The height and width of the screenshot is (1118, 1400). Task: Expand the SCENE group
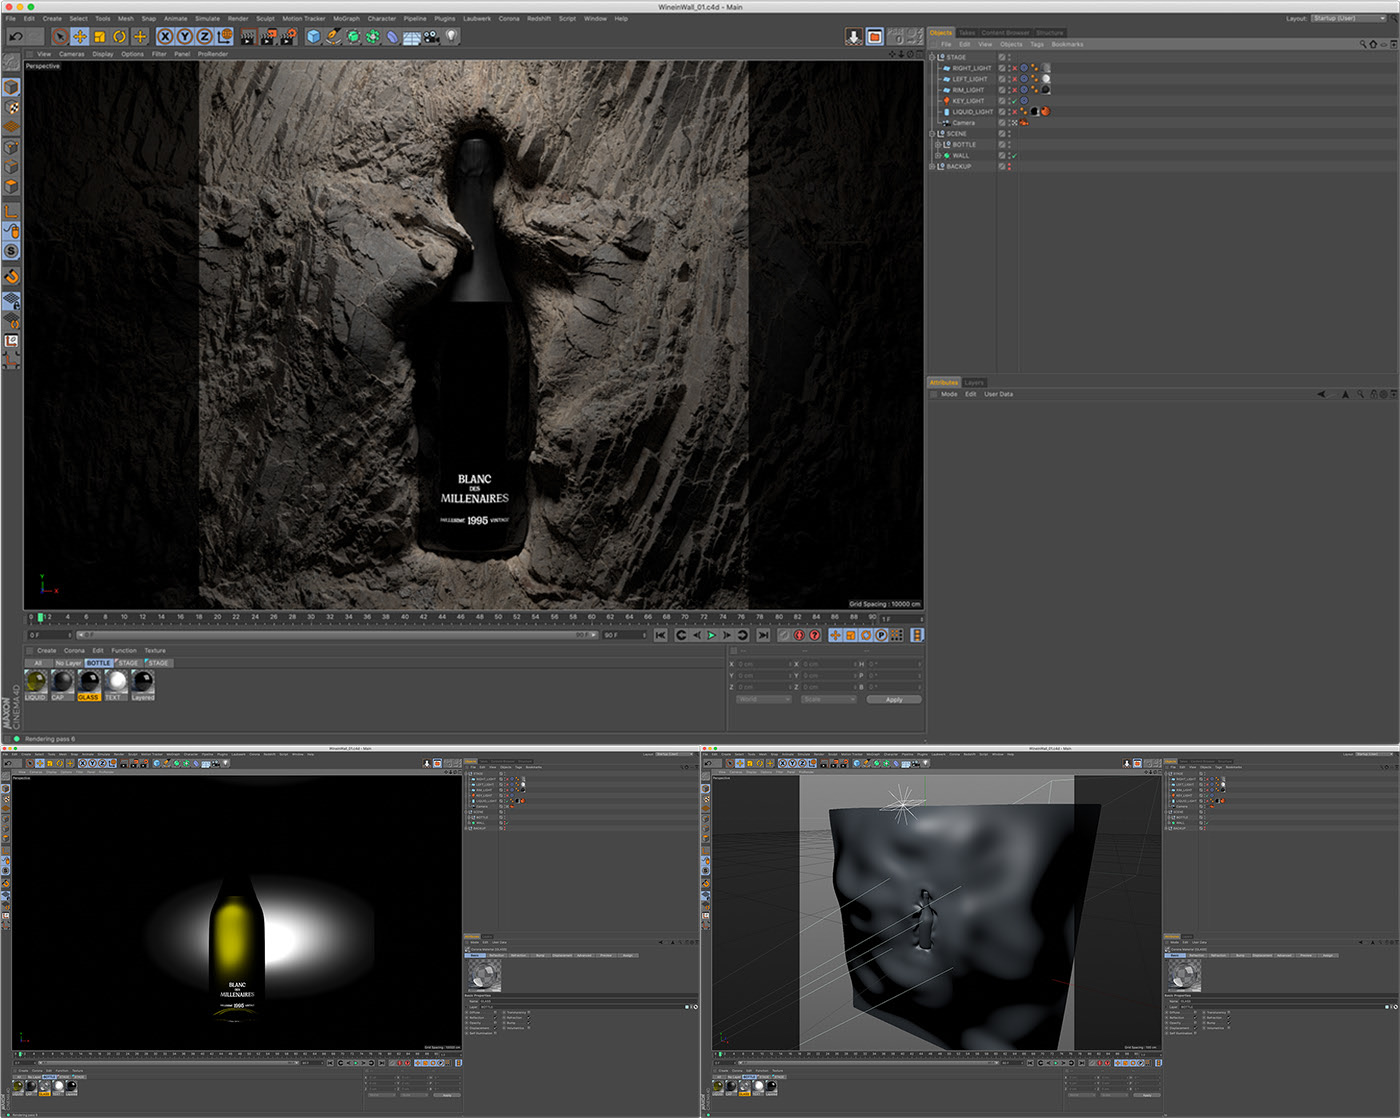point(932,133)
